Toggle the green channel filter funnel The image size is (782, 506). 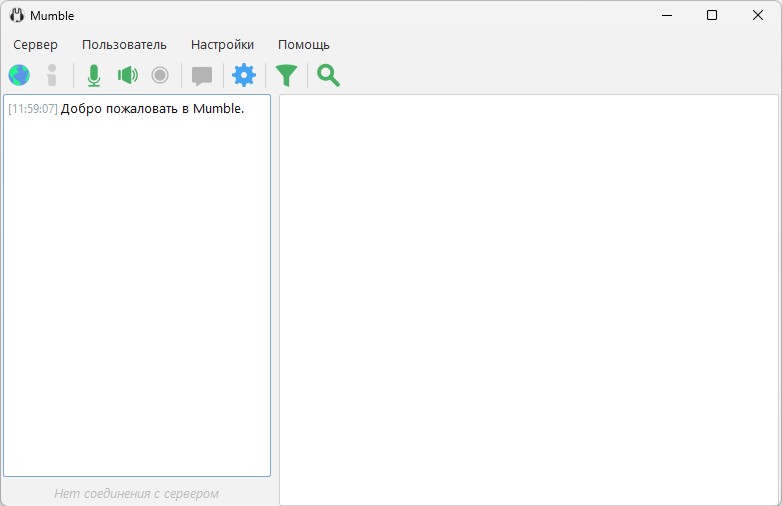[286, 75]
